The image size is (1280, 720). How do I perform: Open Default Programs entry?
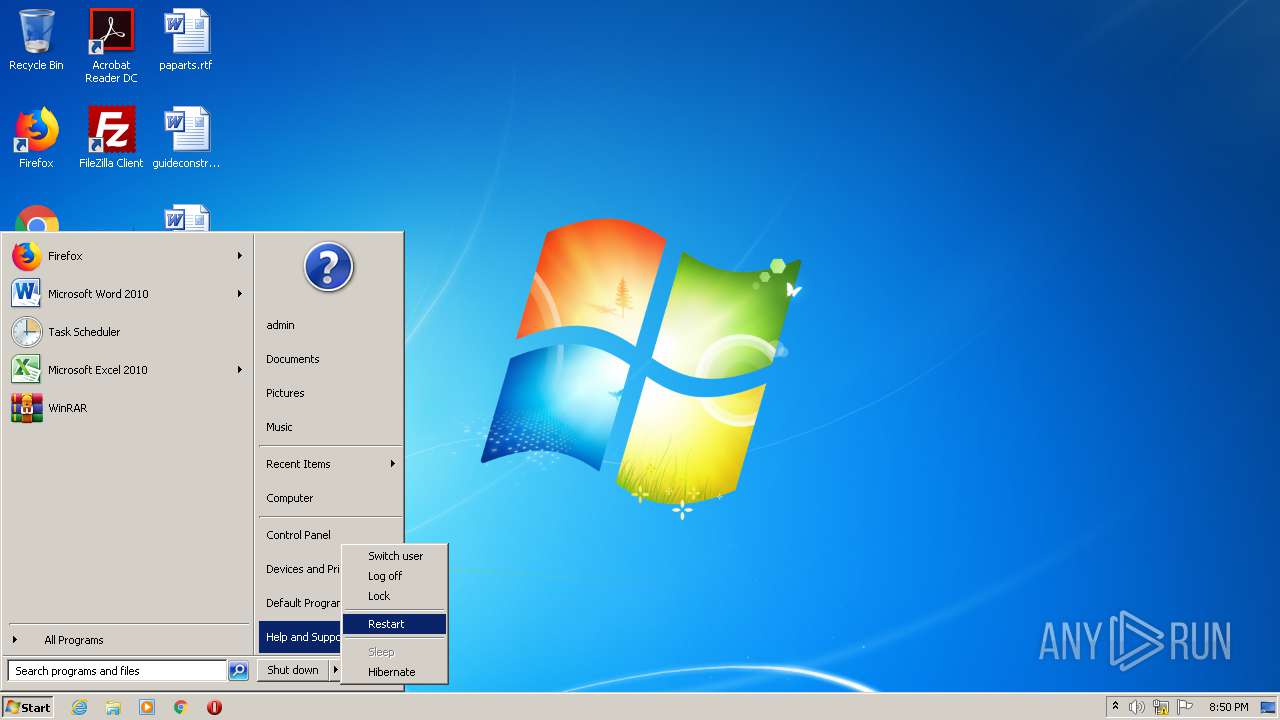[300, 603]
